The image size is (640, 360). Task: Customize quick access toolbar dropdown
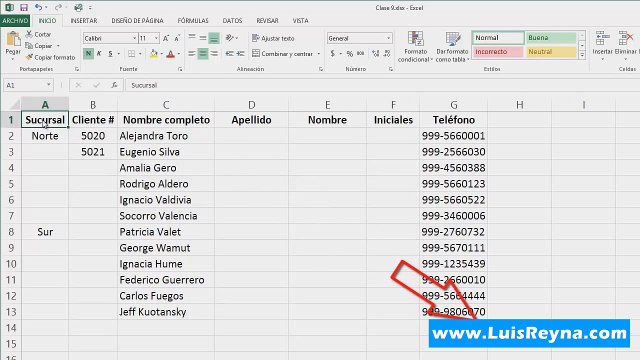90,8
